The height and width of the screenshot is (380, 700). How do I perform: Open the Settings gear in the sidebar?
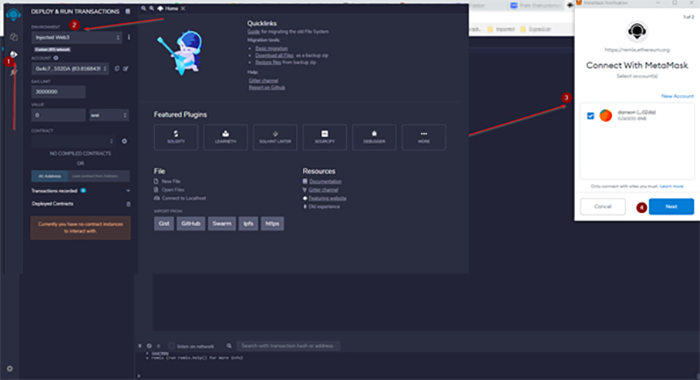(x=10, y=369)
